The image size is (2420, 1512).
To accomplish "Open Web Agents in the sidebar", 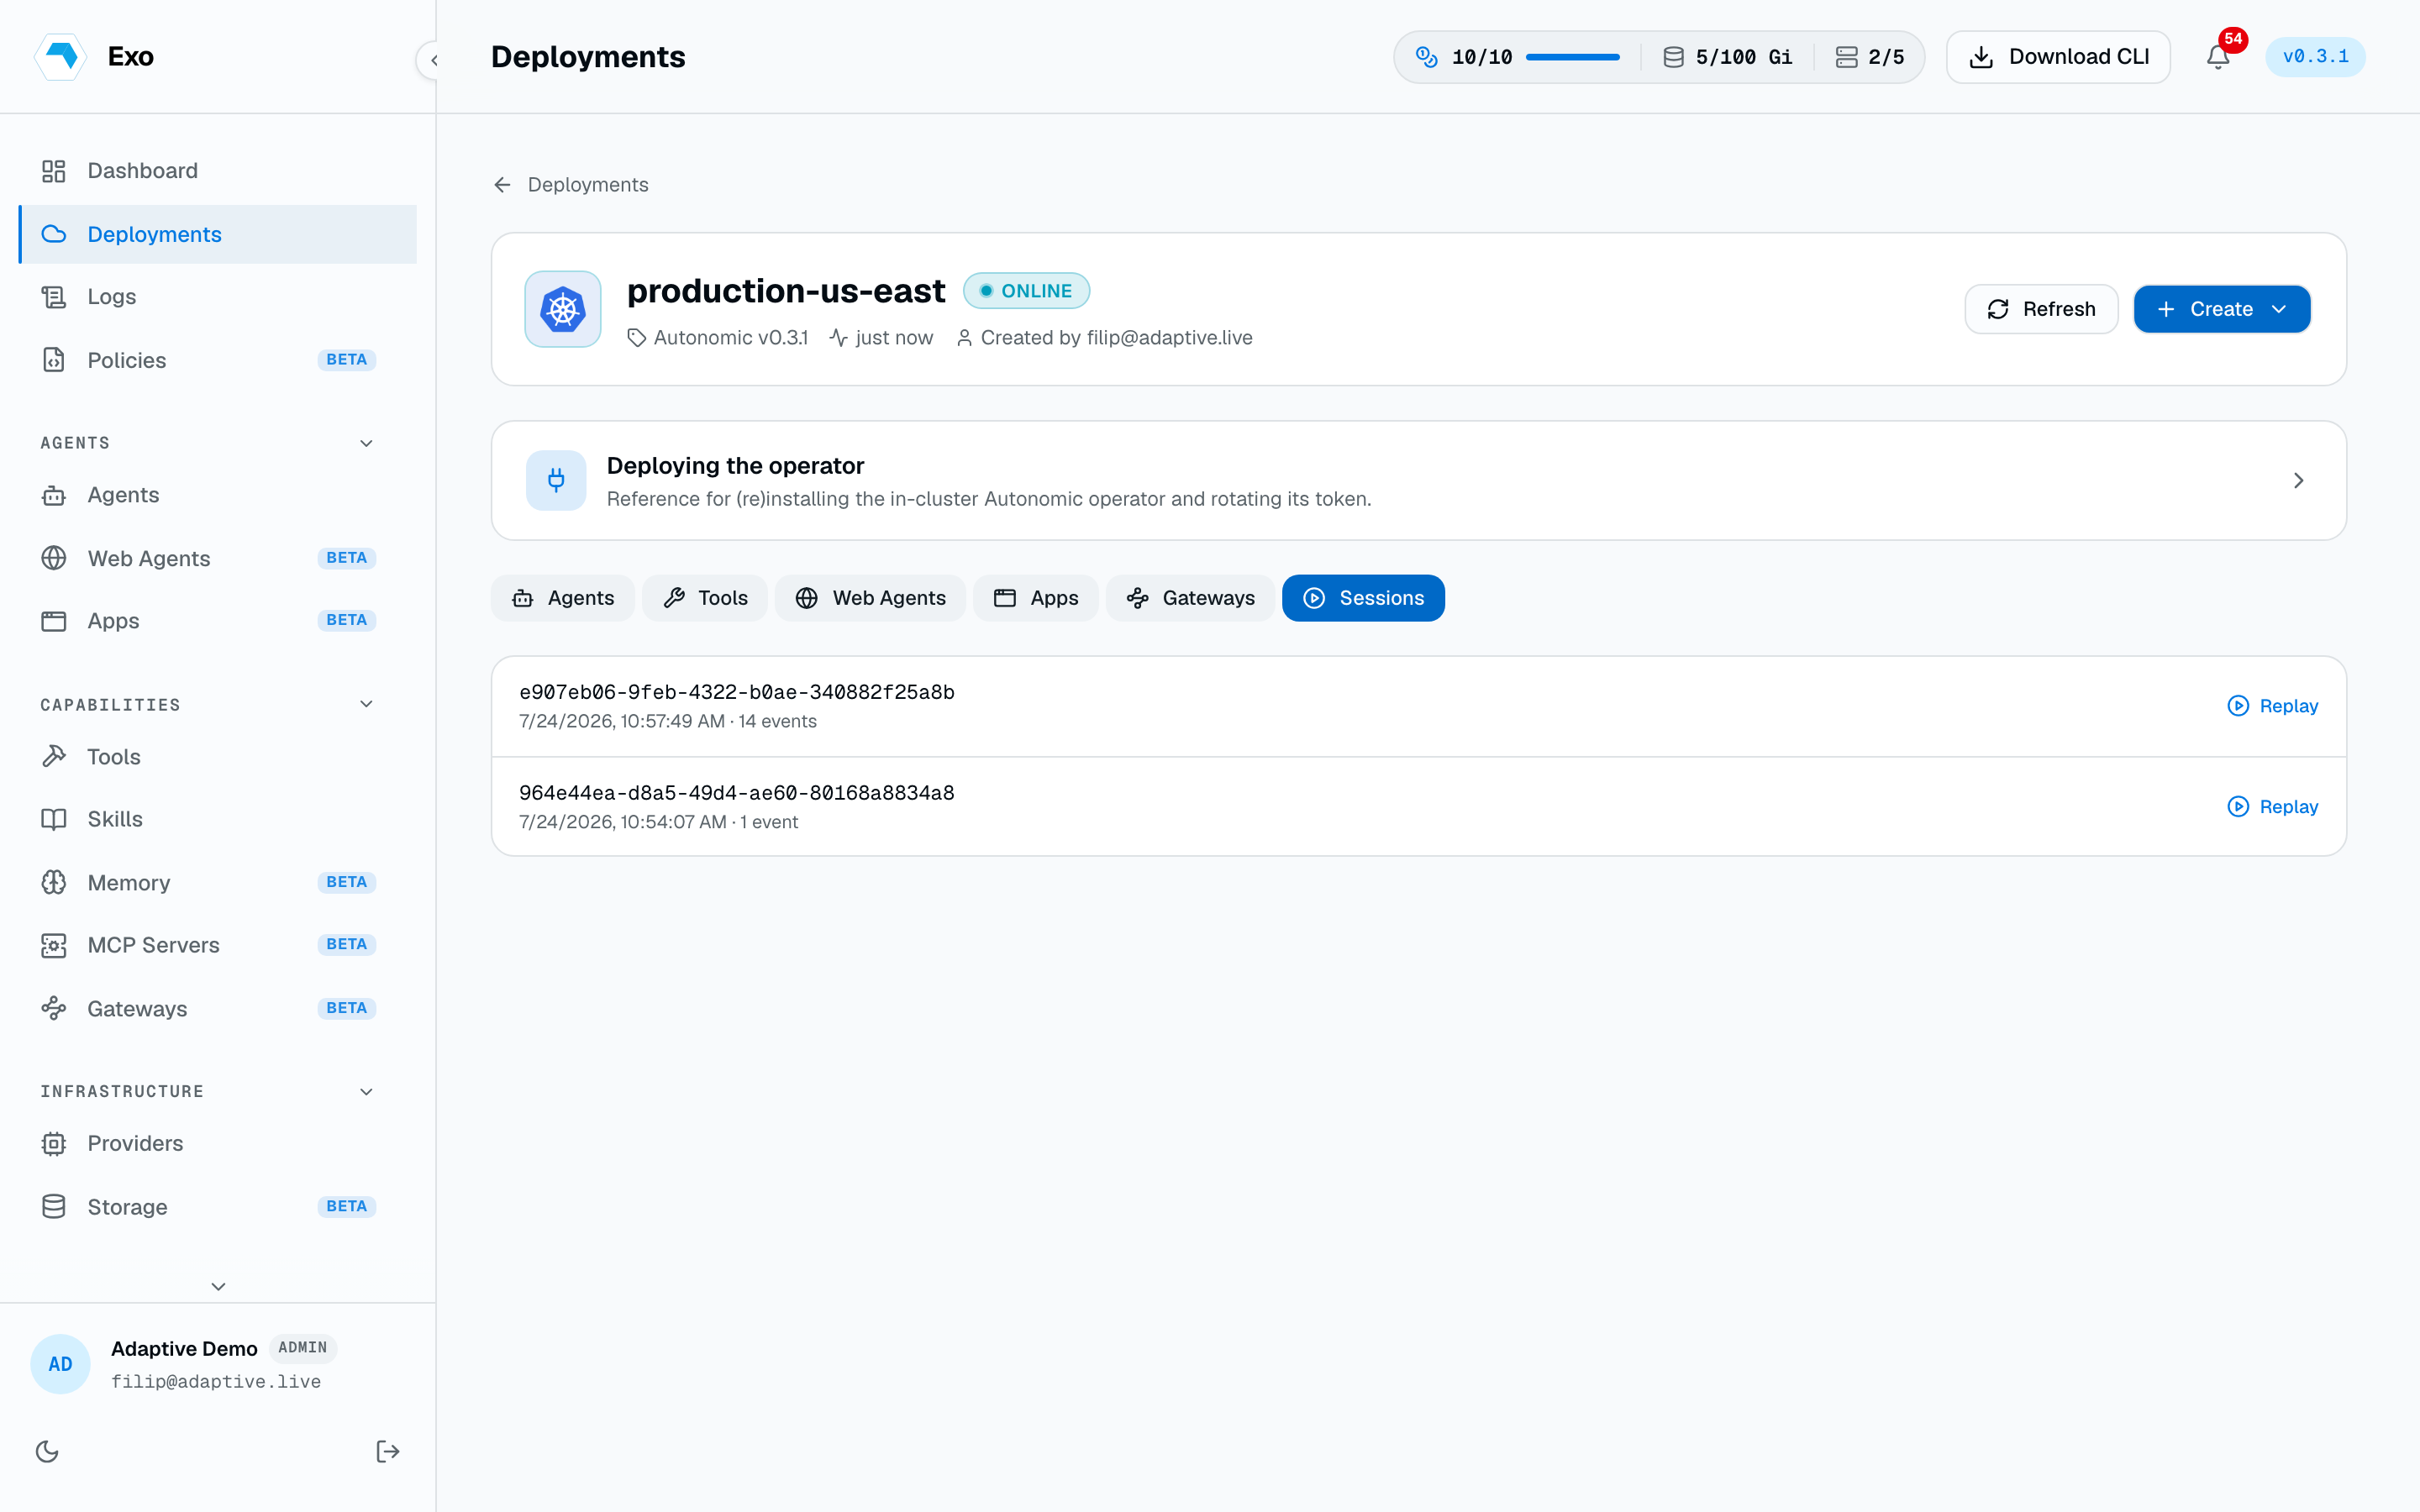I will tap(217, 558).
